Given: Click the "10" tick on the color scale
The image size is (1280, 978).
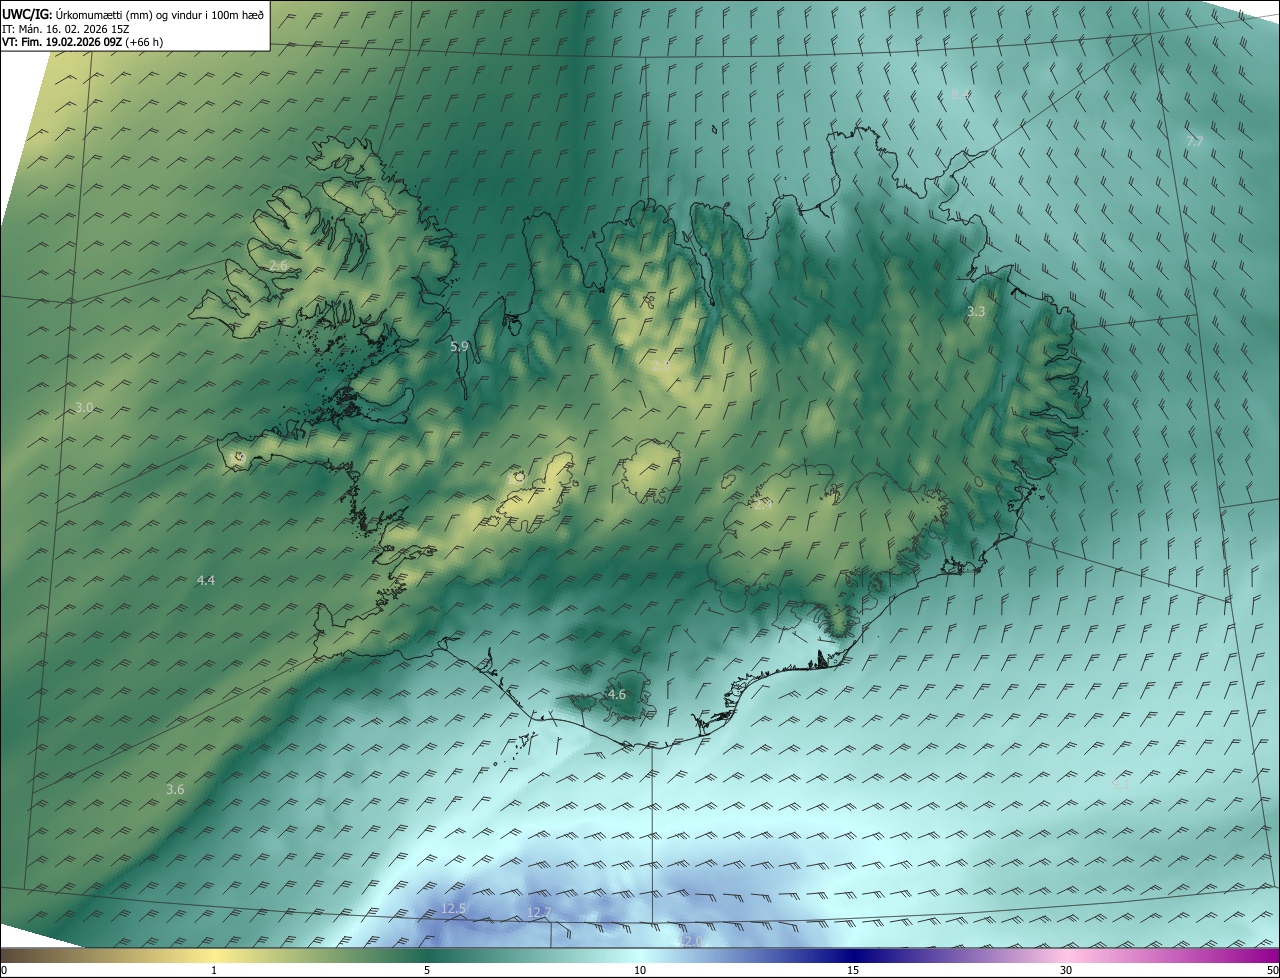Looking at the screenshot, I should coord(640,970).
